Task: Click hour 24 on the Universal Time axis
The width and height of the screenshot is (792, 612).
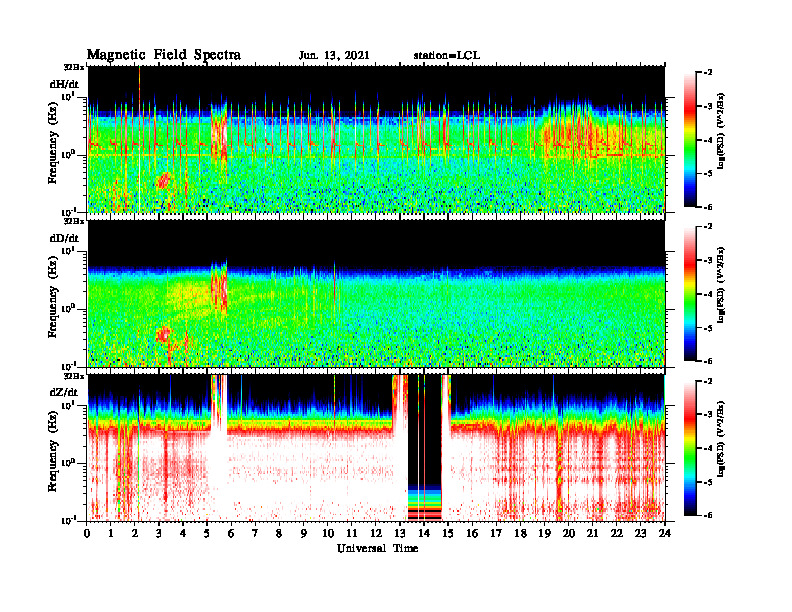Action: [x=664, y=534]
